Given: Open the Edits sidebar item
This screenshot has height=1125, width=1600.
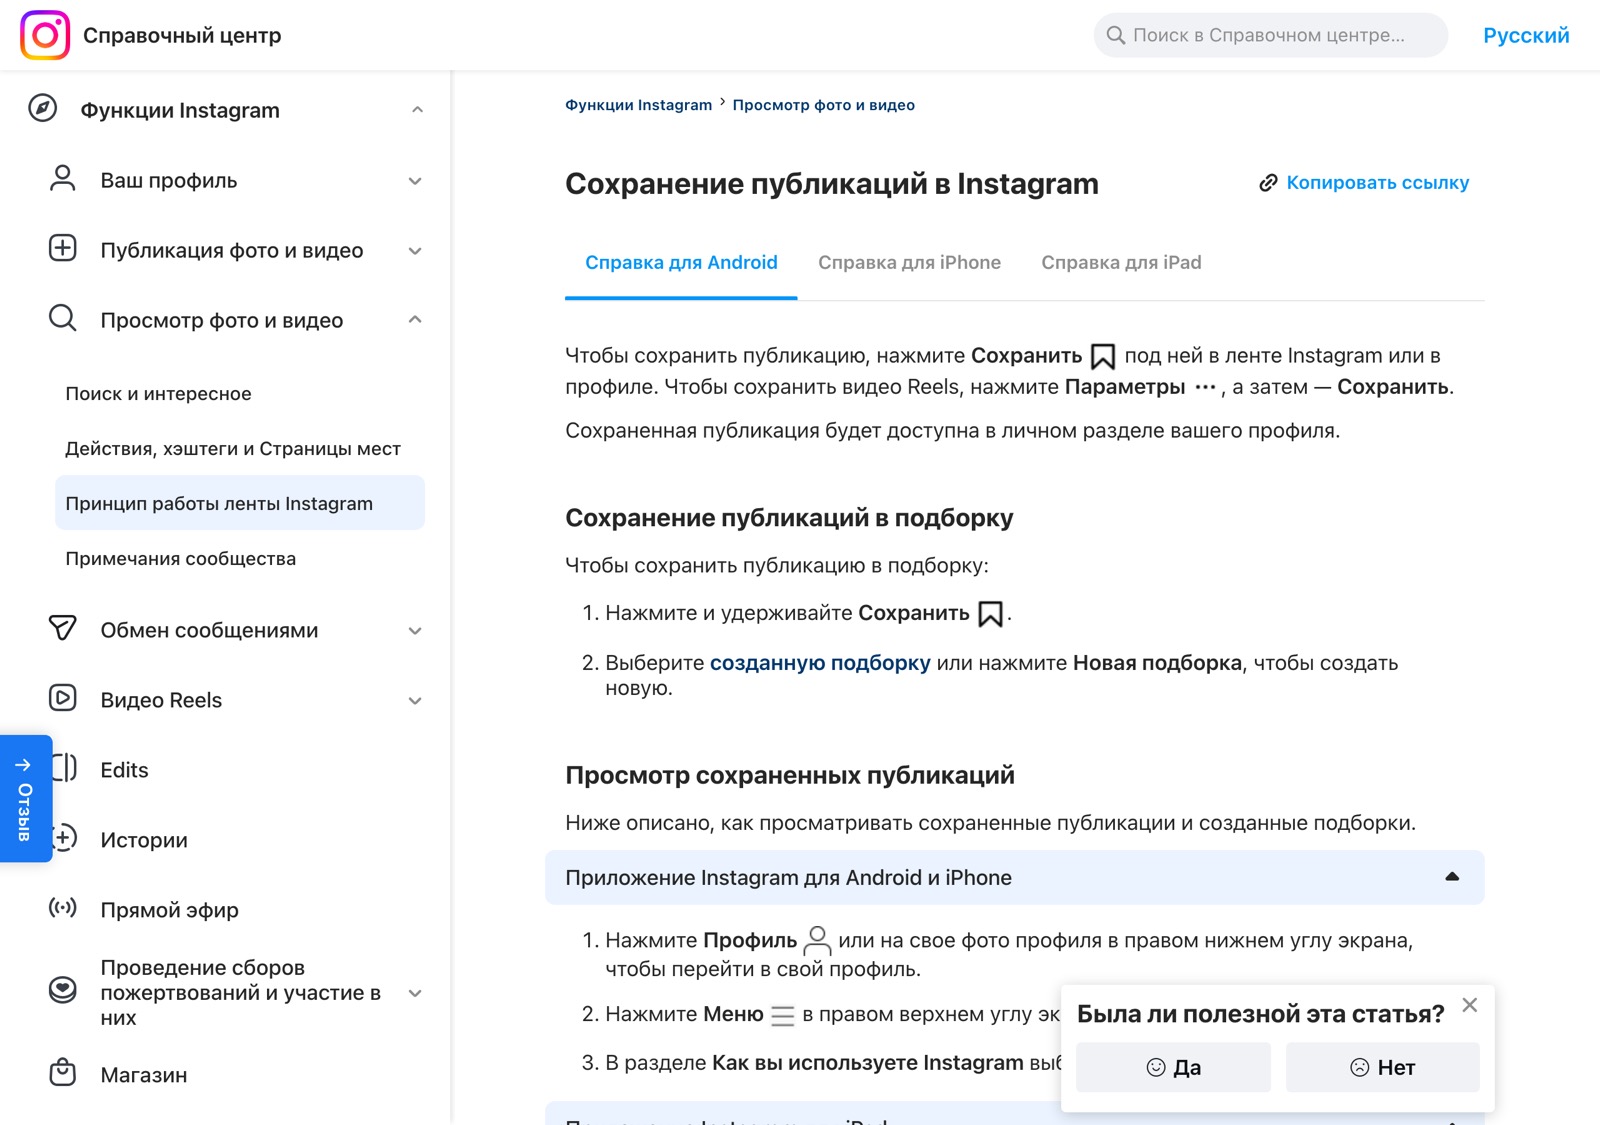Looking at the screenshot, I should [124, 770].
